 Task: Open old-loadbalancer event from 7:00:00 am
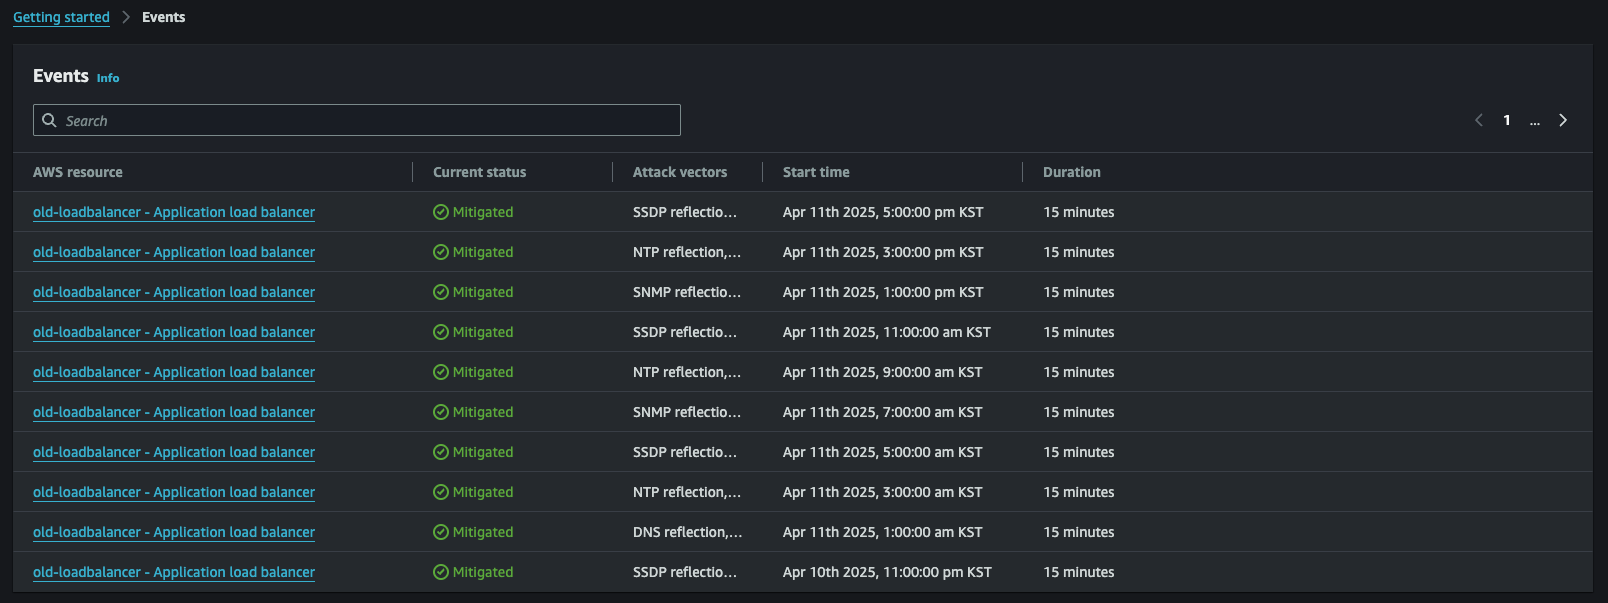click(174, 412)
